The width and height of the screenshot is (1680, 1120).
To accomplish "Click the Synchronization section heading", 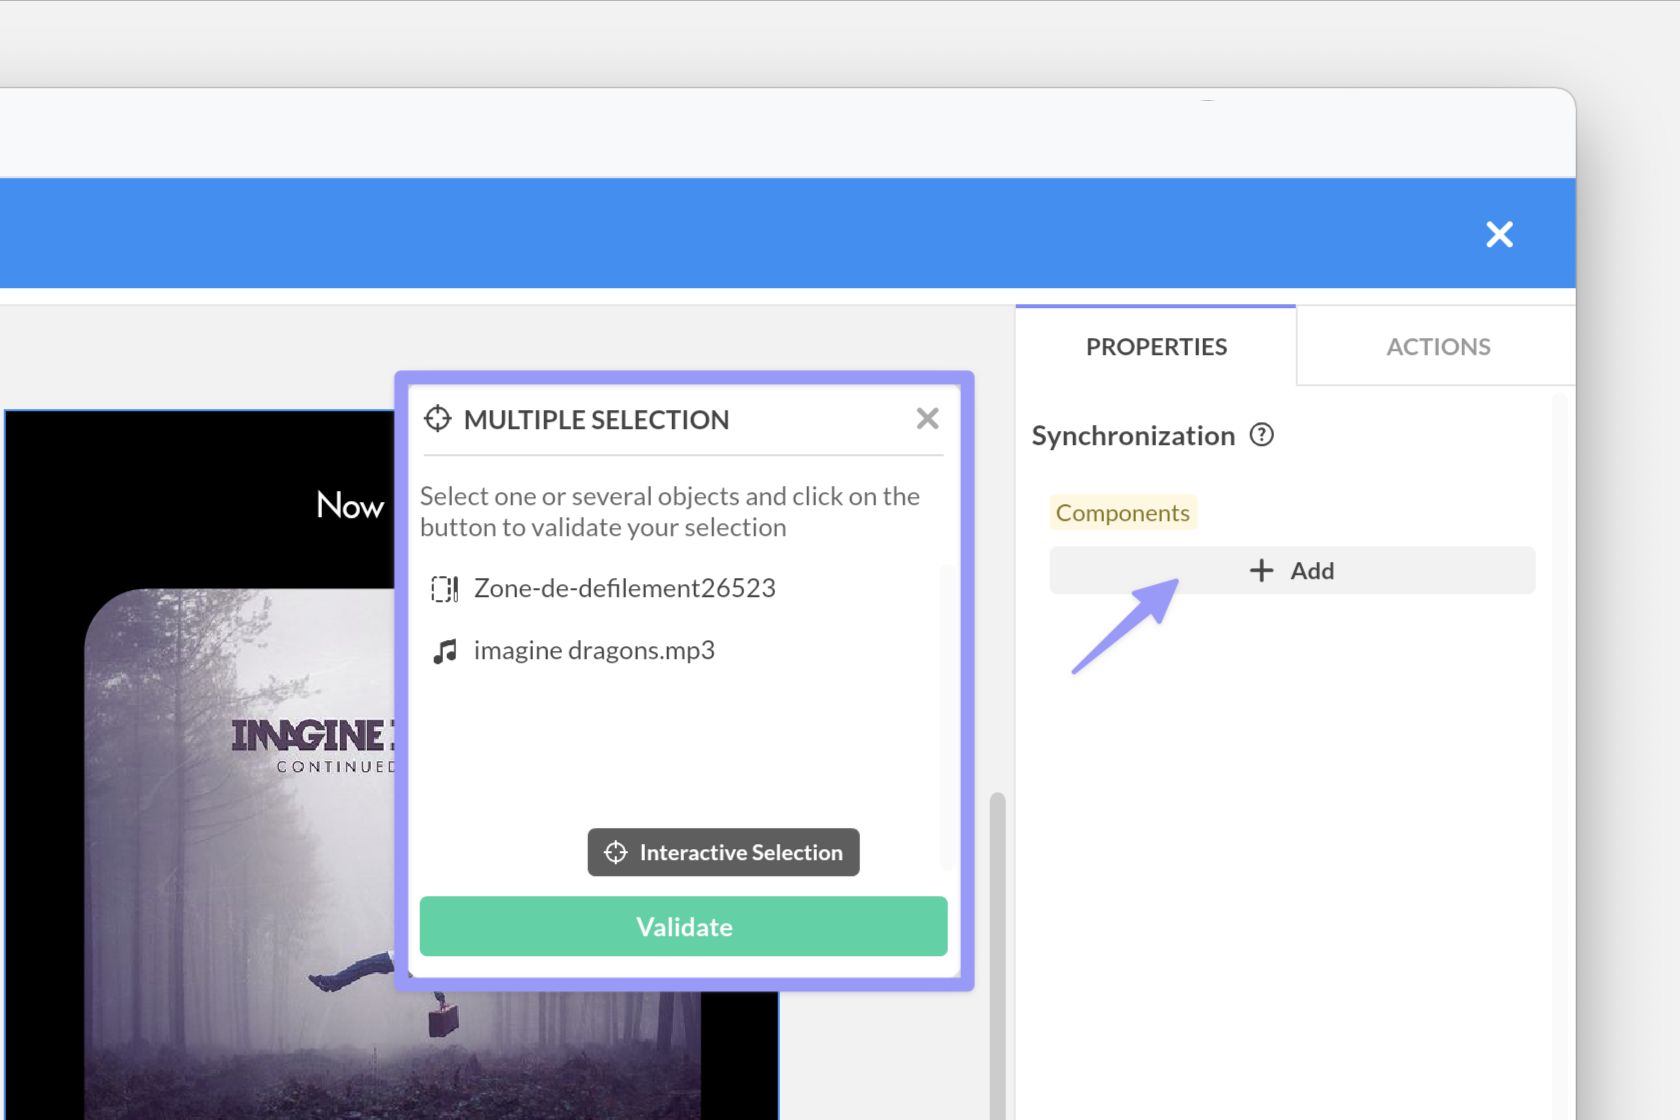I will pos(1133,436).
